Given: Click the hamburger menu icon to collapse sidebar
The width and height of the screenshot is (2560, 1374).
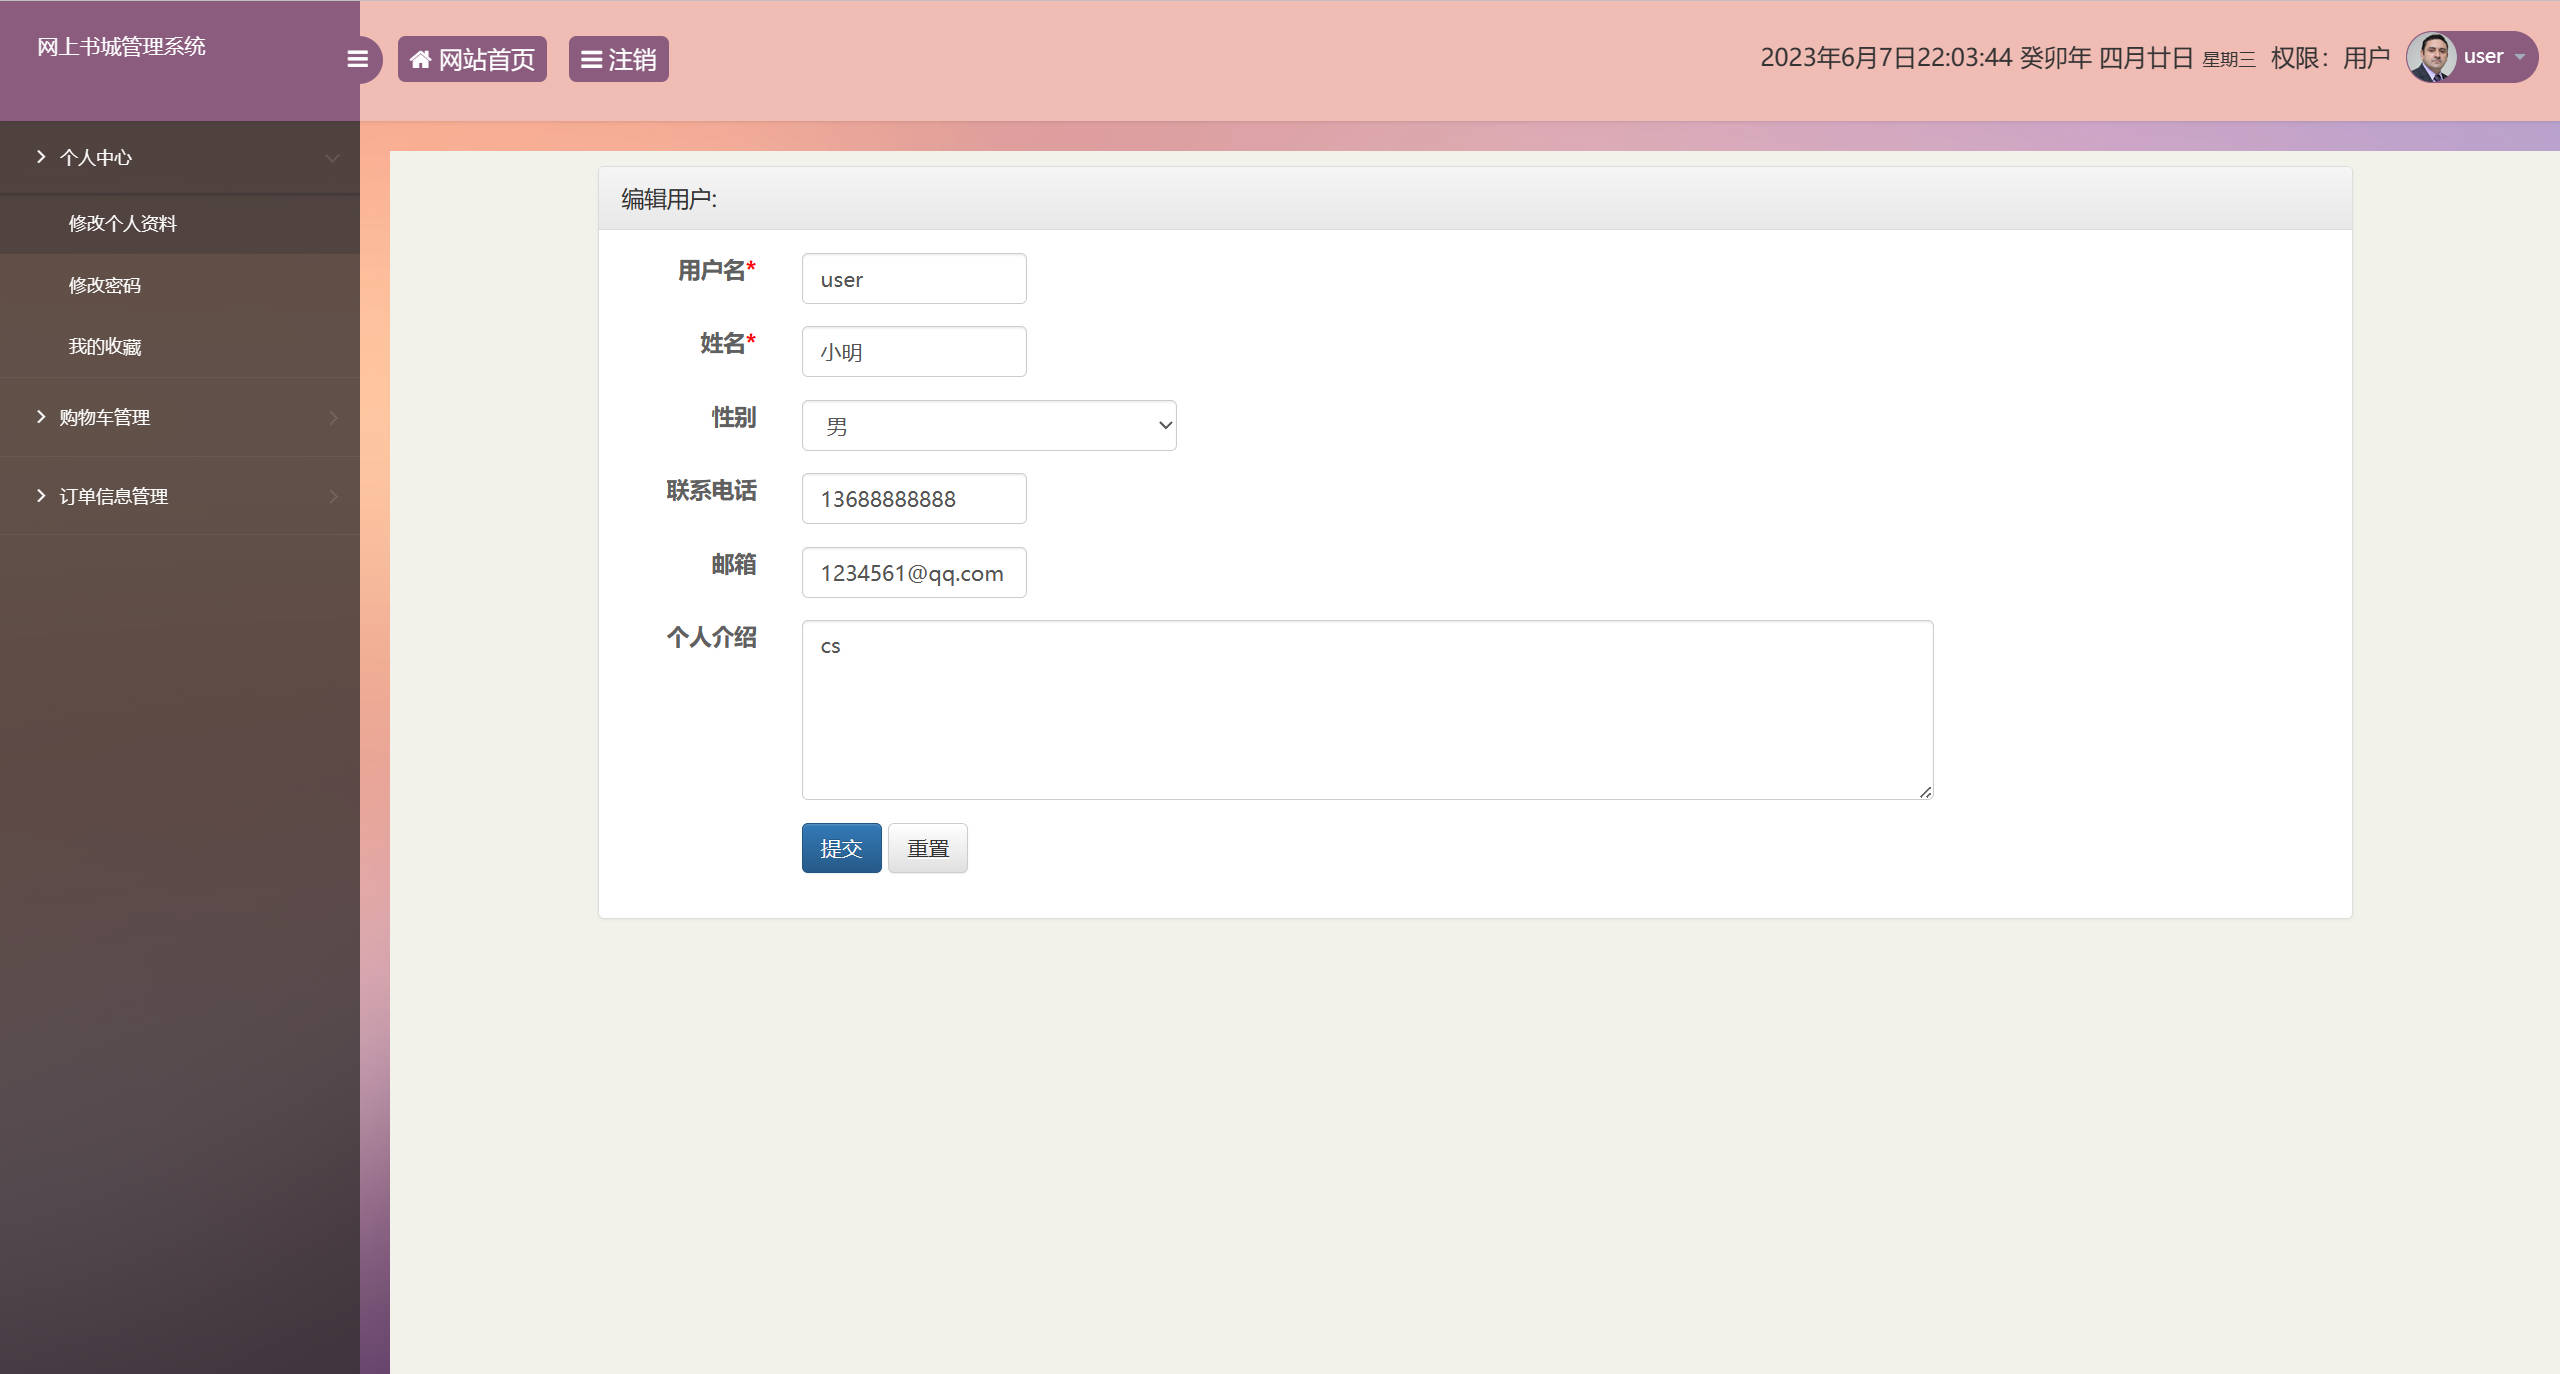Looking at the screenshot, I should click(357, 59).
